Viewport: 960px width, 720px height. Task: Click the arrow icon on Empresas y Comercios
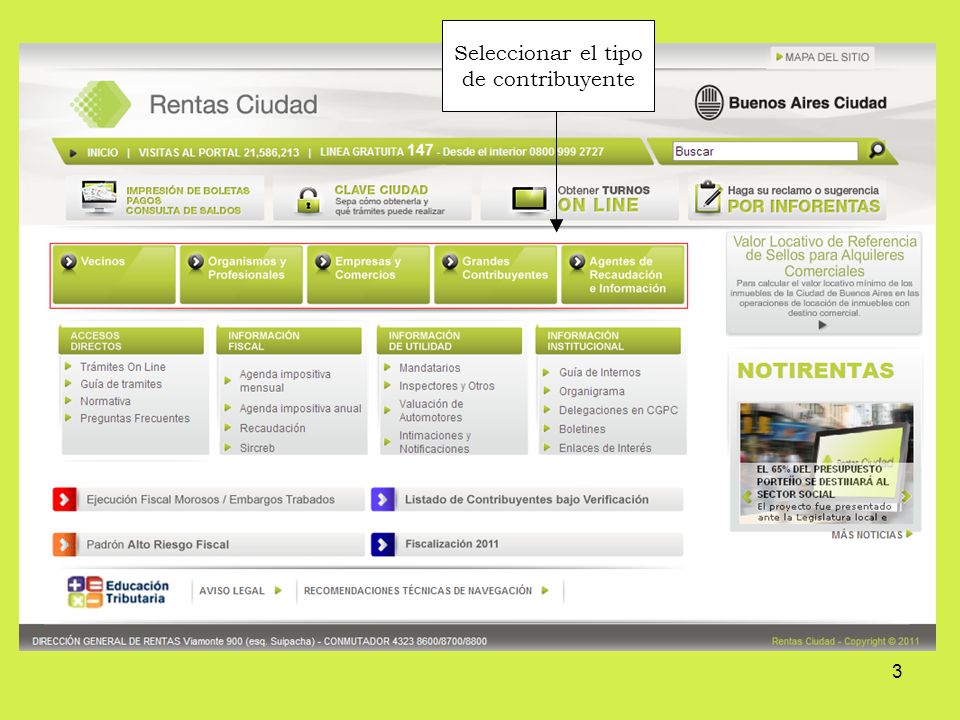coord(323,261)
